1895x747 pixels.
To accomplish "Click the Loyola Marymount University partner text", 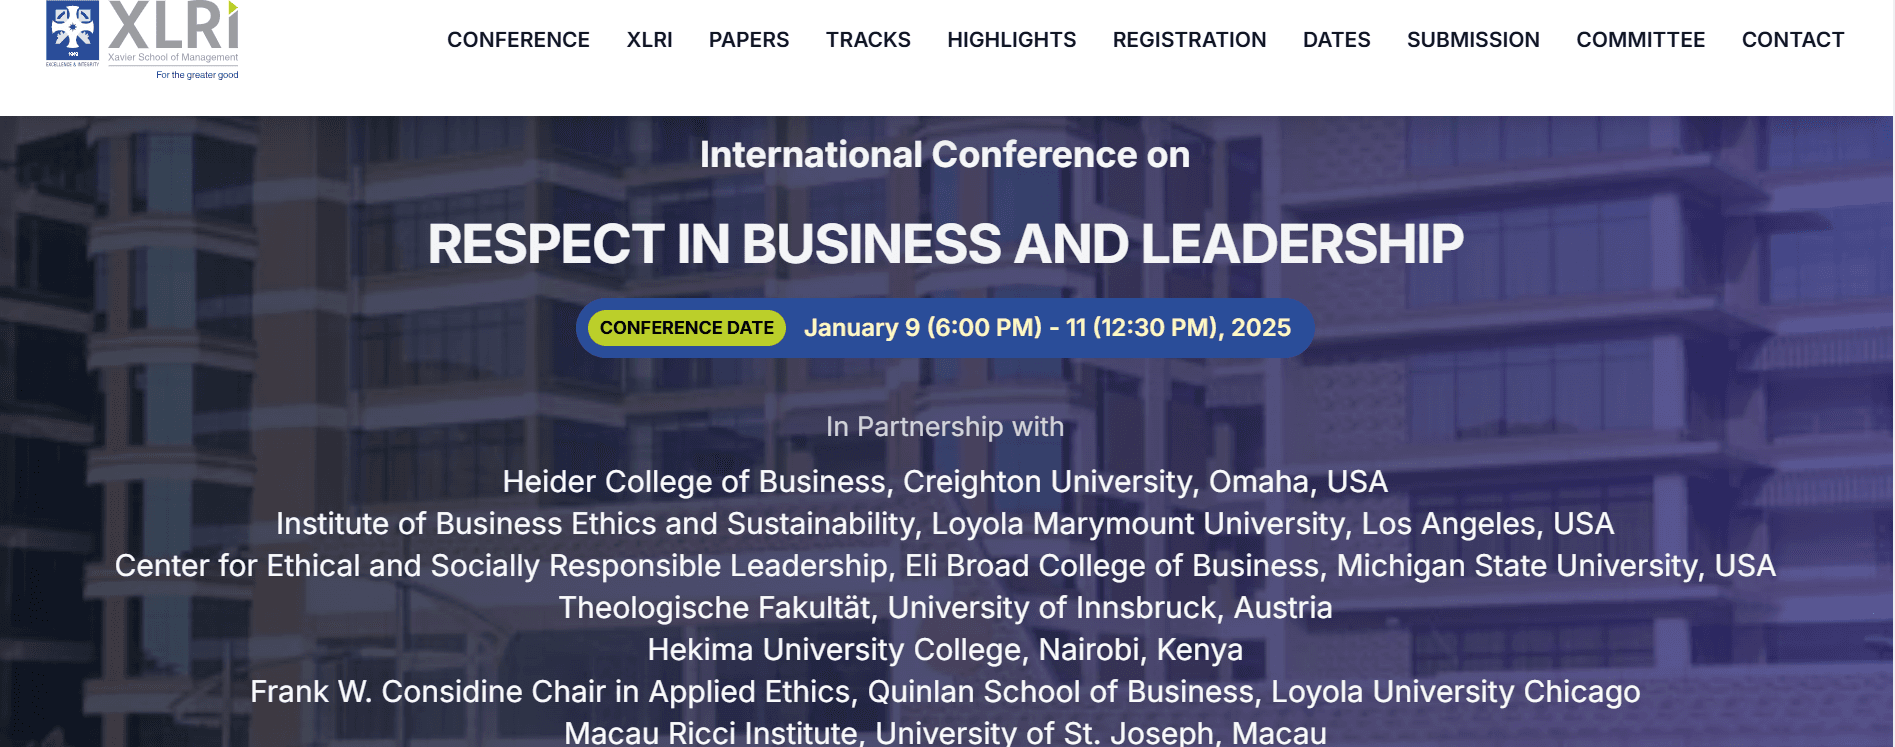I will [x=945, y=524].
